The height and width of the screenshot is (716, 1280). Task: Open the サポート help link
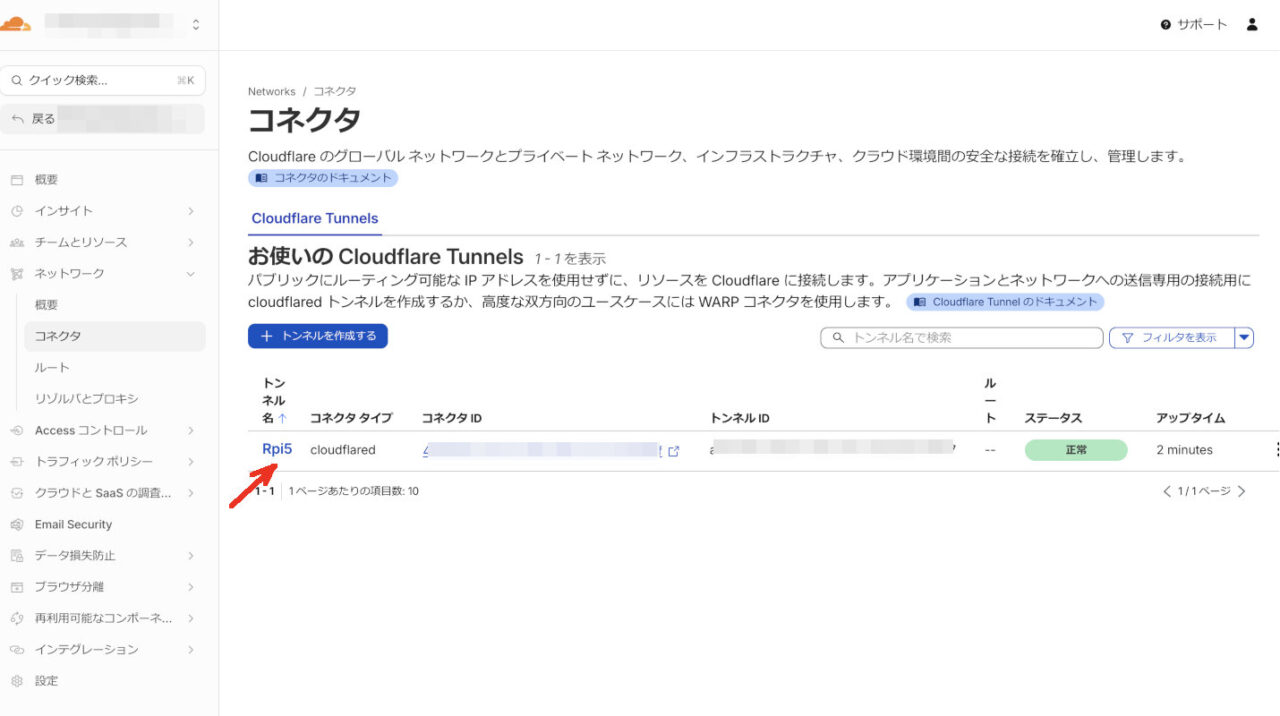tap(1194, 24)
